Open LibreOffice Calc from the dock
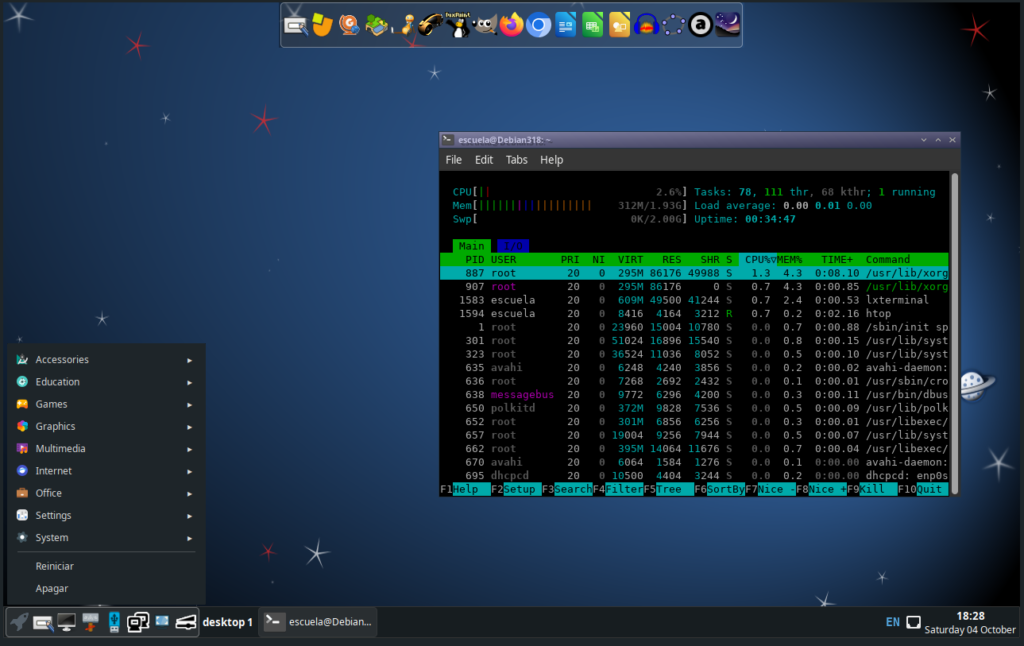This screenshot has width=1024, height=646. 593,25
